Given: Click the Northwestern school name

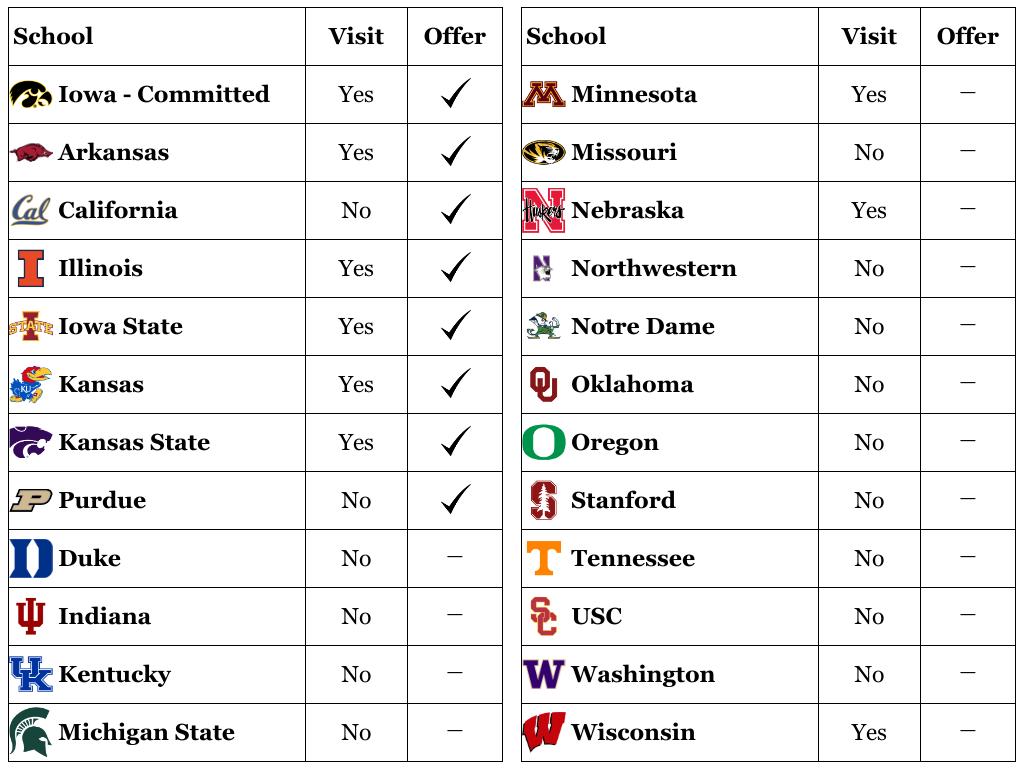Looking at the screenshot, I should click(653, 269).
